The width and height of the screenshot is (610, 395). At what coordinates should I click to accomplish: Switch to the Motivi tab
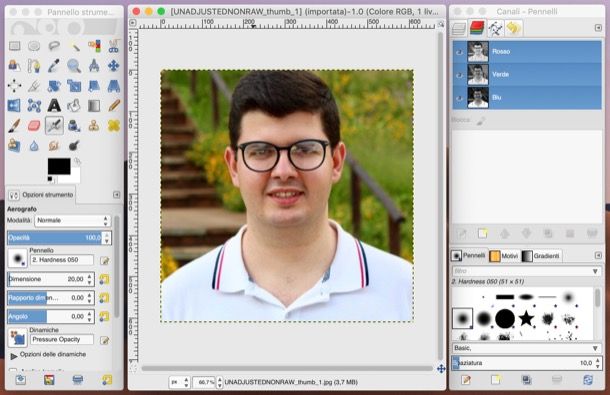click(x=504, y=256)
